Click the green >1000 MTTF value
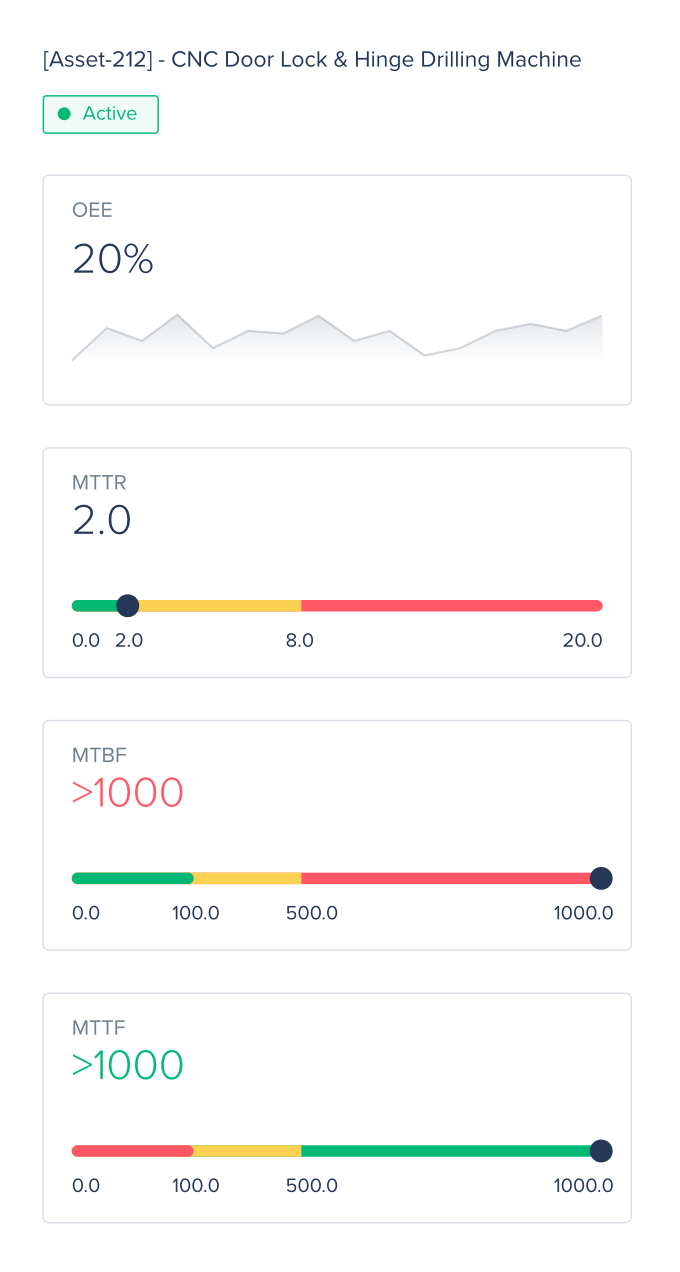 coord(128,1066)
